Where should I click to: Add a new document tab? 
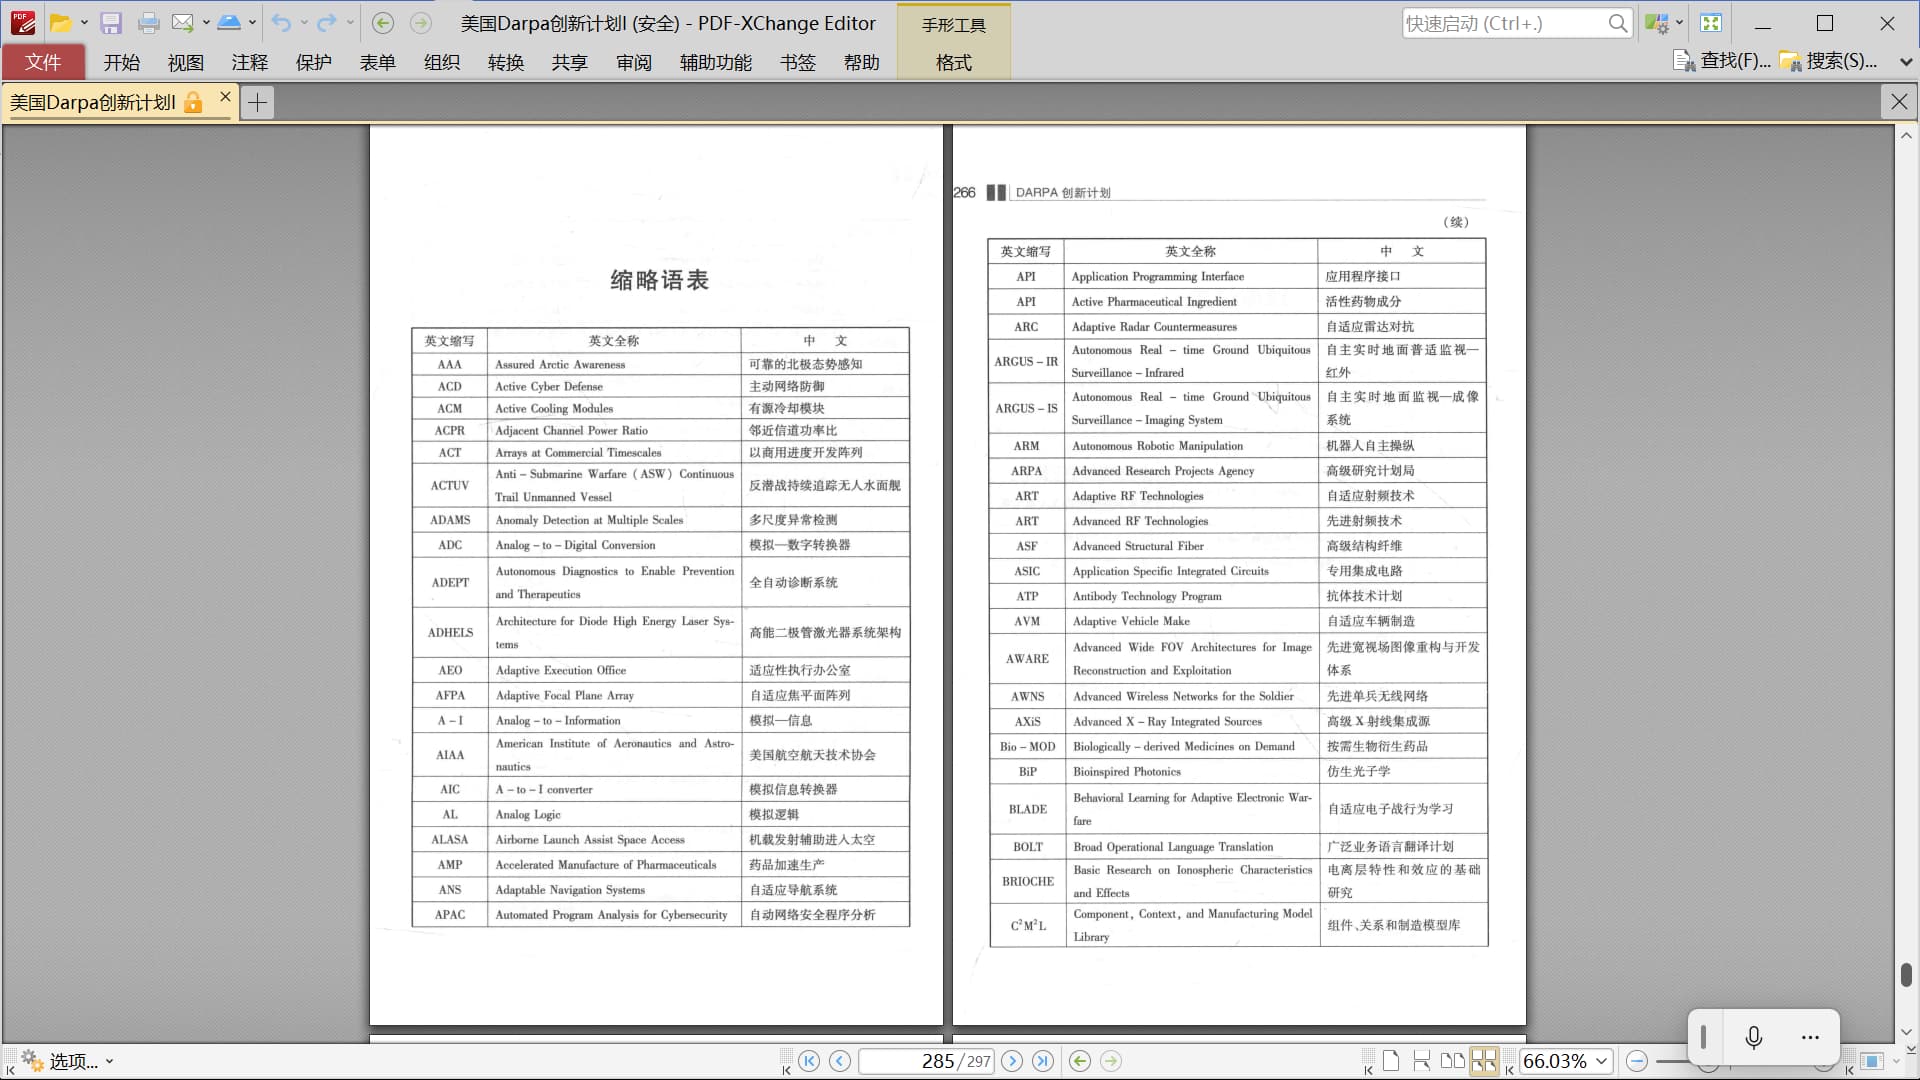click(x=257, y=102)
